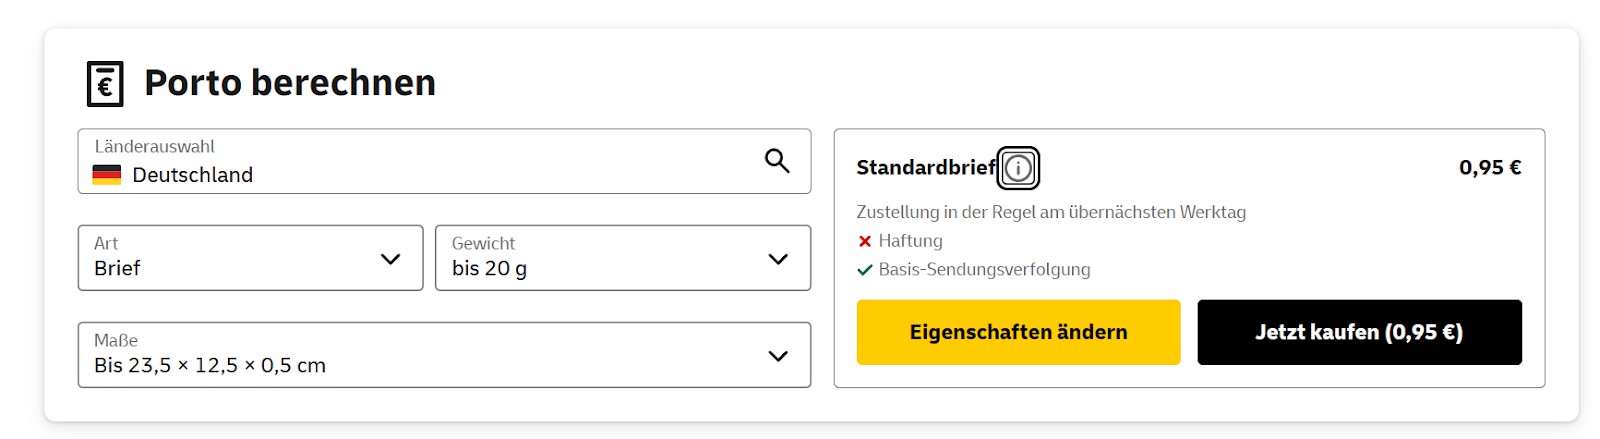Click the euro receipt icon beside Porto berechnen
1600x439 pixels.
tap(105, 84)
